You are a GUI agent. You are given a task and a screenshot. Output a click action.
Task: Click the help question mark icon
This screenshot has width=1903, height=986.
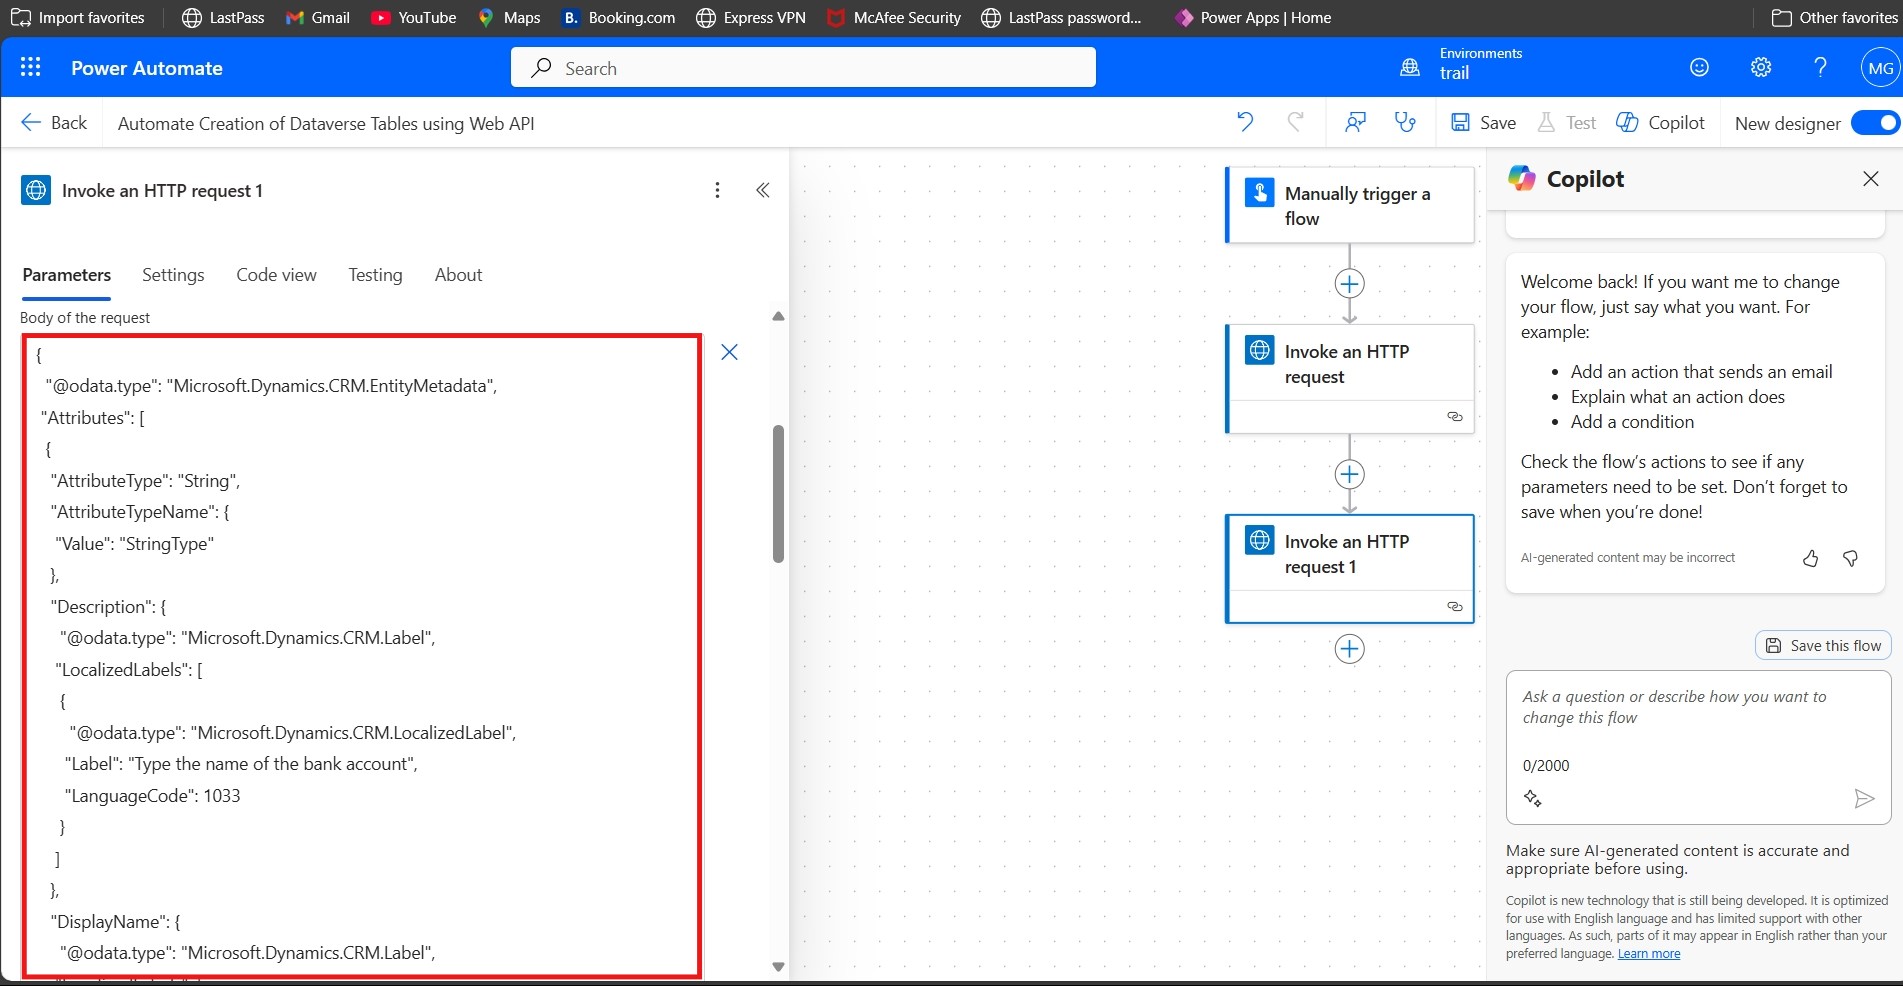point(1820,67)
